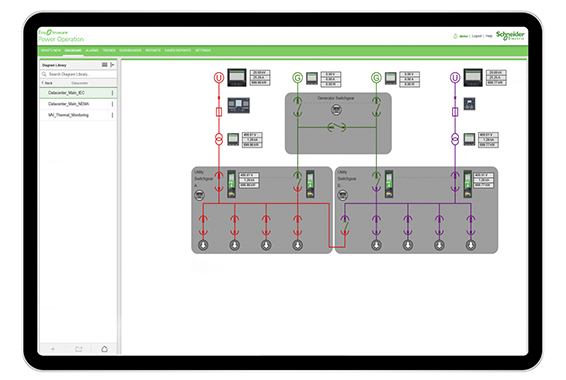566x380 pixels.
Task: Collapse the Diagram Library panel
Action: [x=113, y=65]
